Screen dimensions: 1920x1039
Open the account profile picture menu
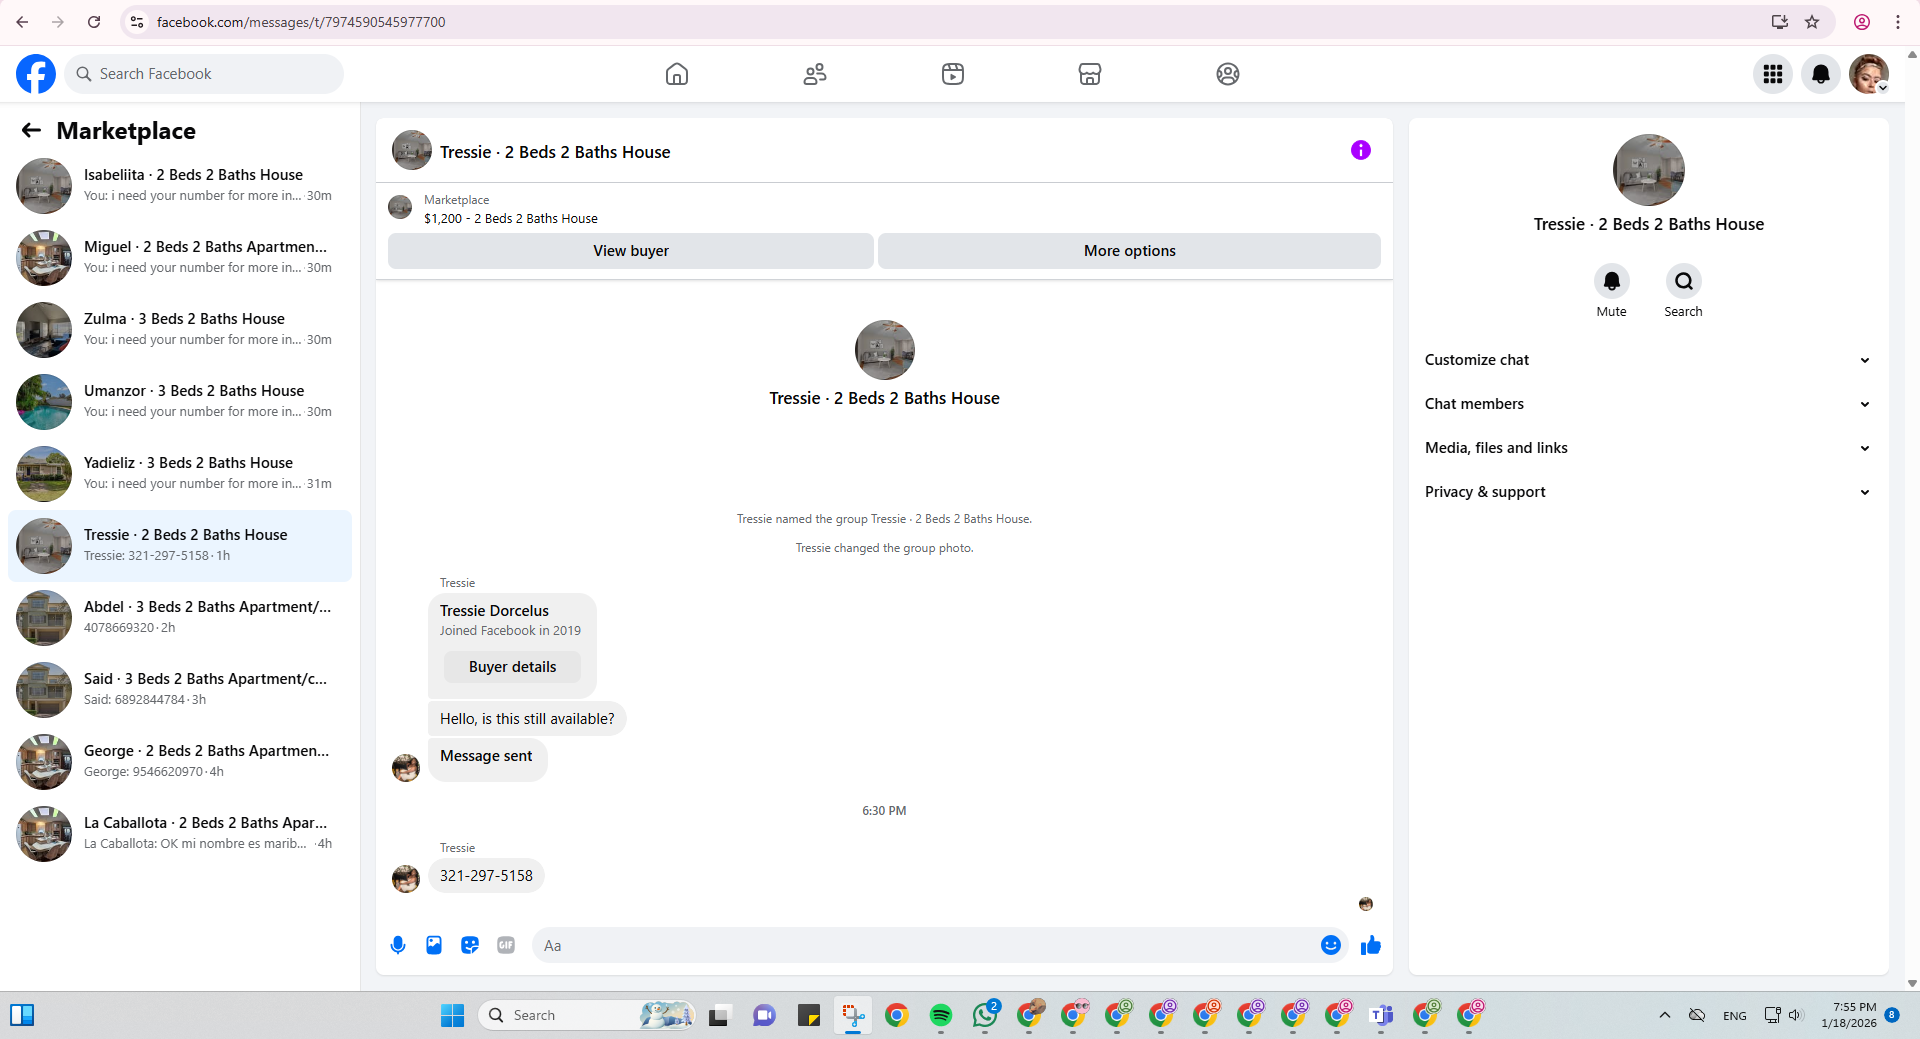(1869, 74)
